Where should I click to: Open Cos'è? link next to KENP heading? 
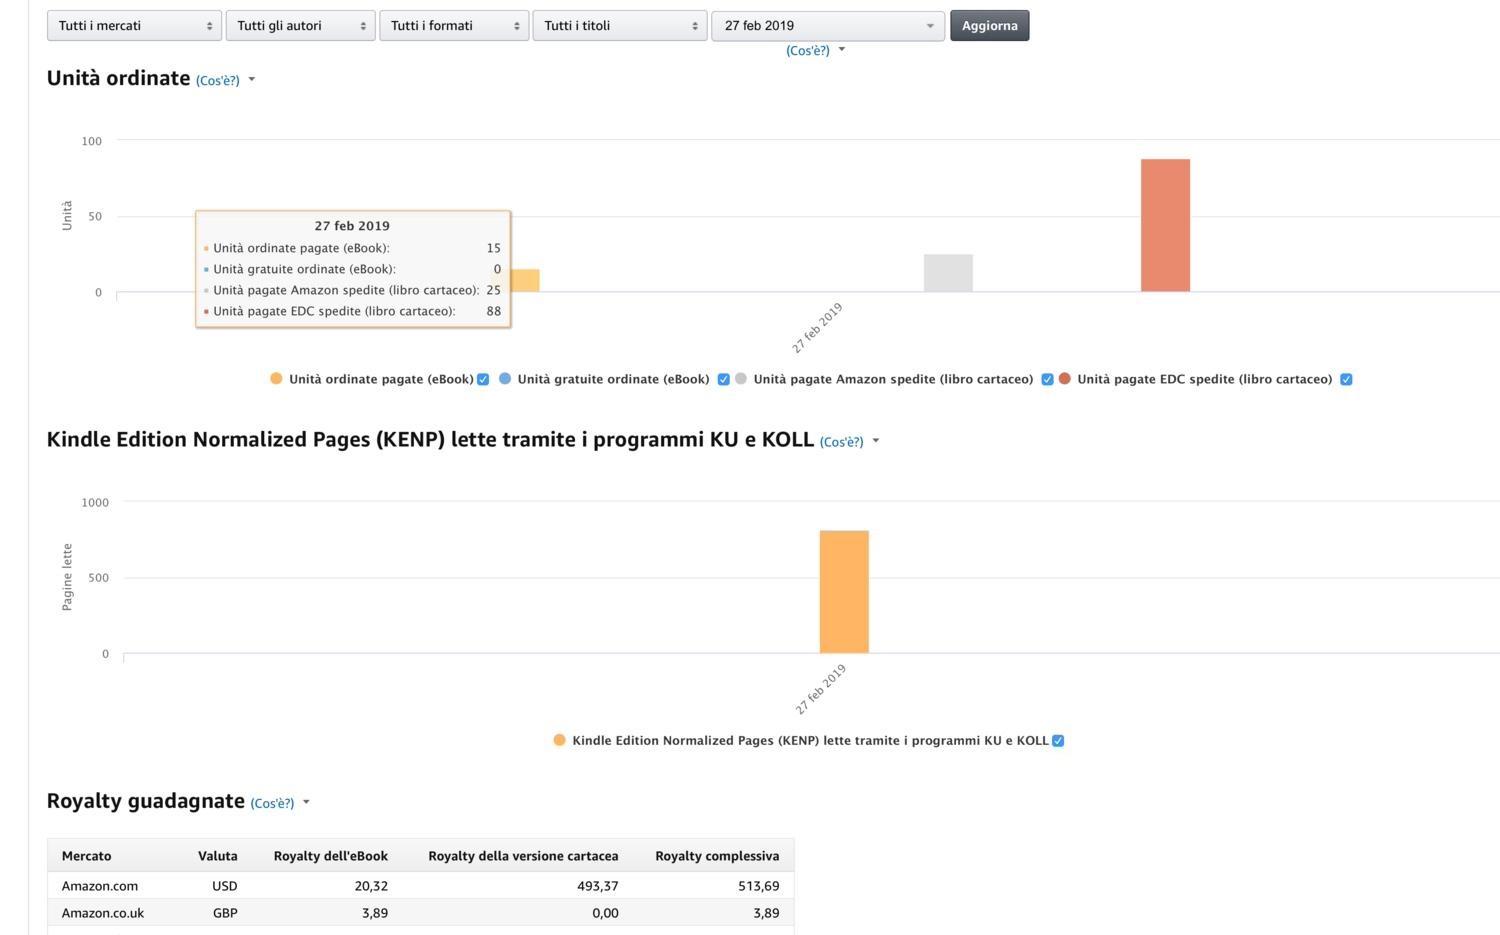[x=841, y=442]
